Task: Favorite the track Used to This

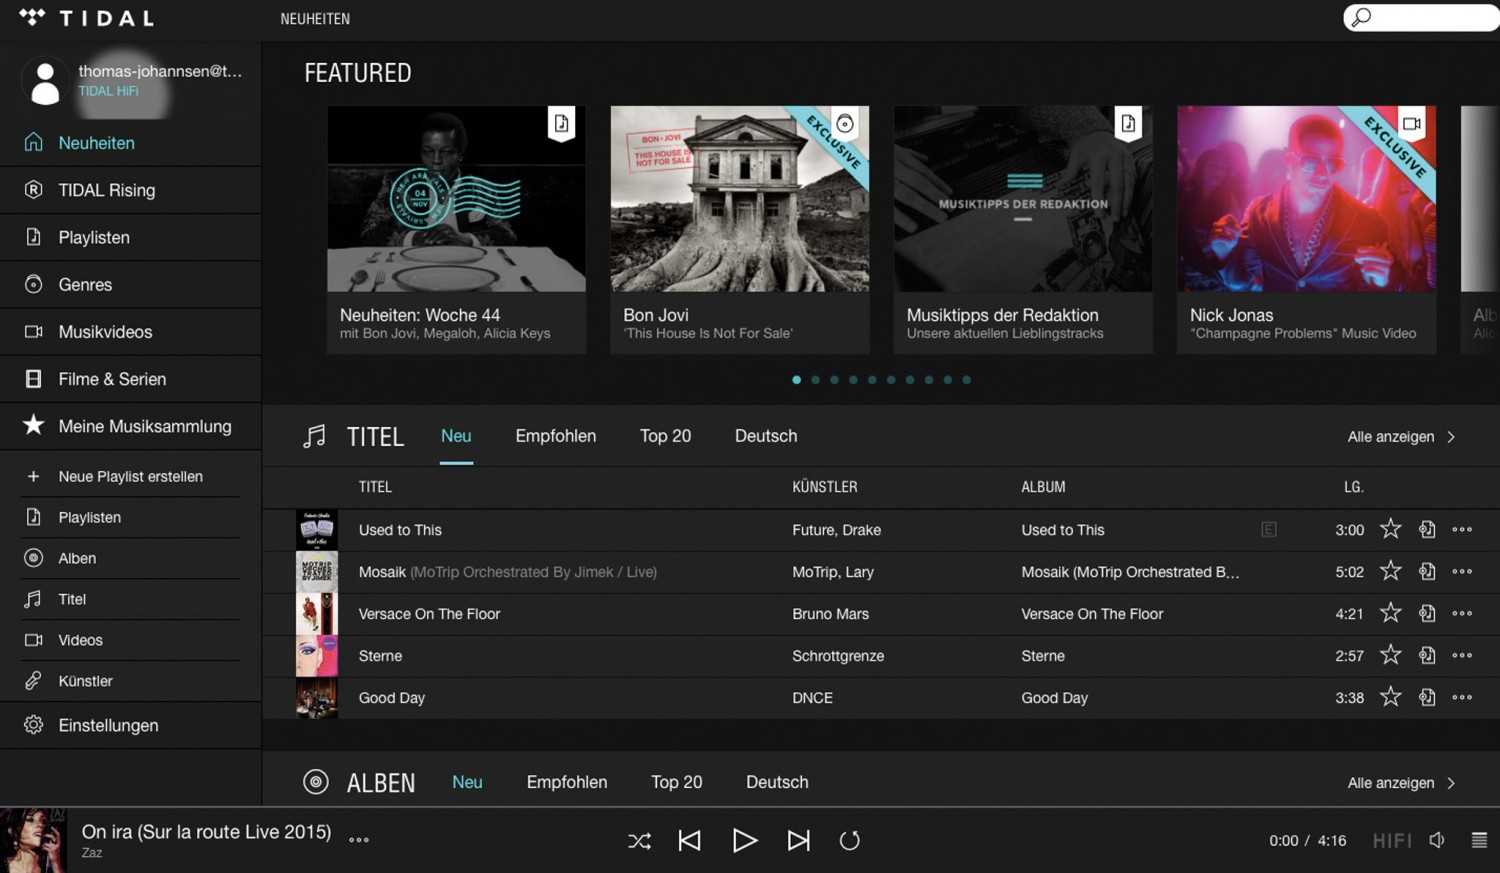Action: point(1390,529)
